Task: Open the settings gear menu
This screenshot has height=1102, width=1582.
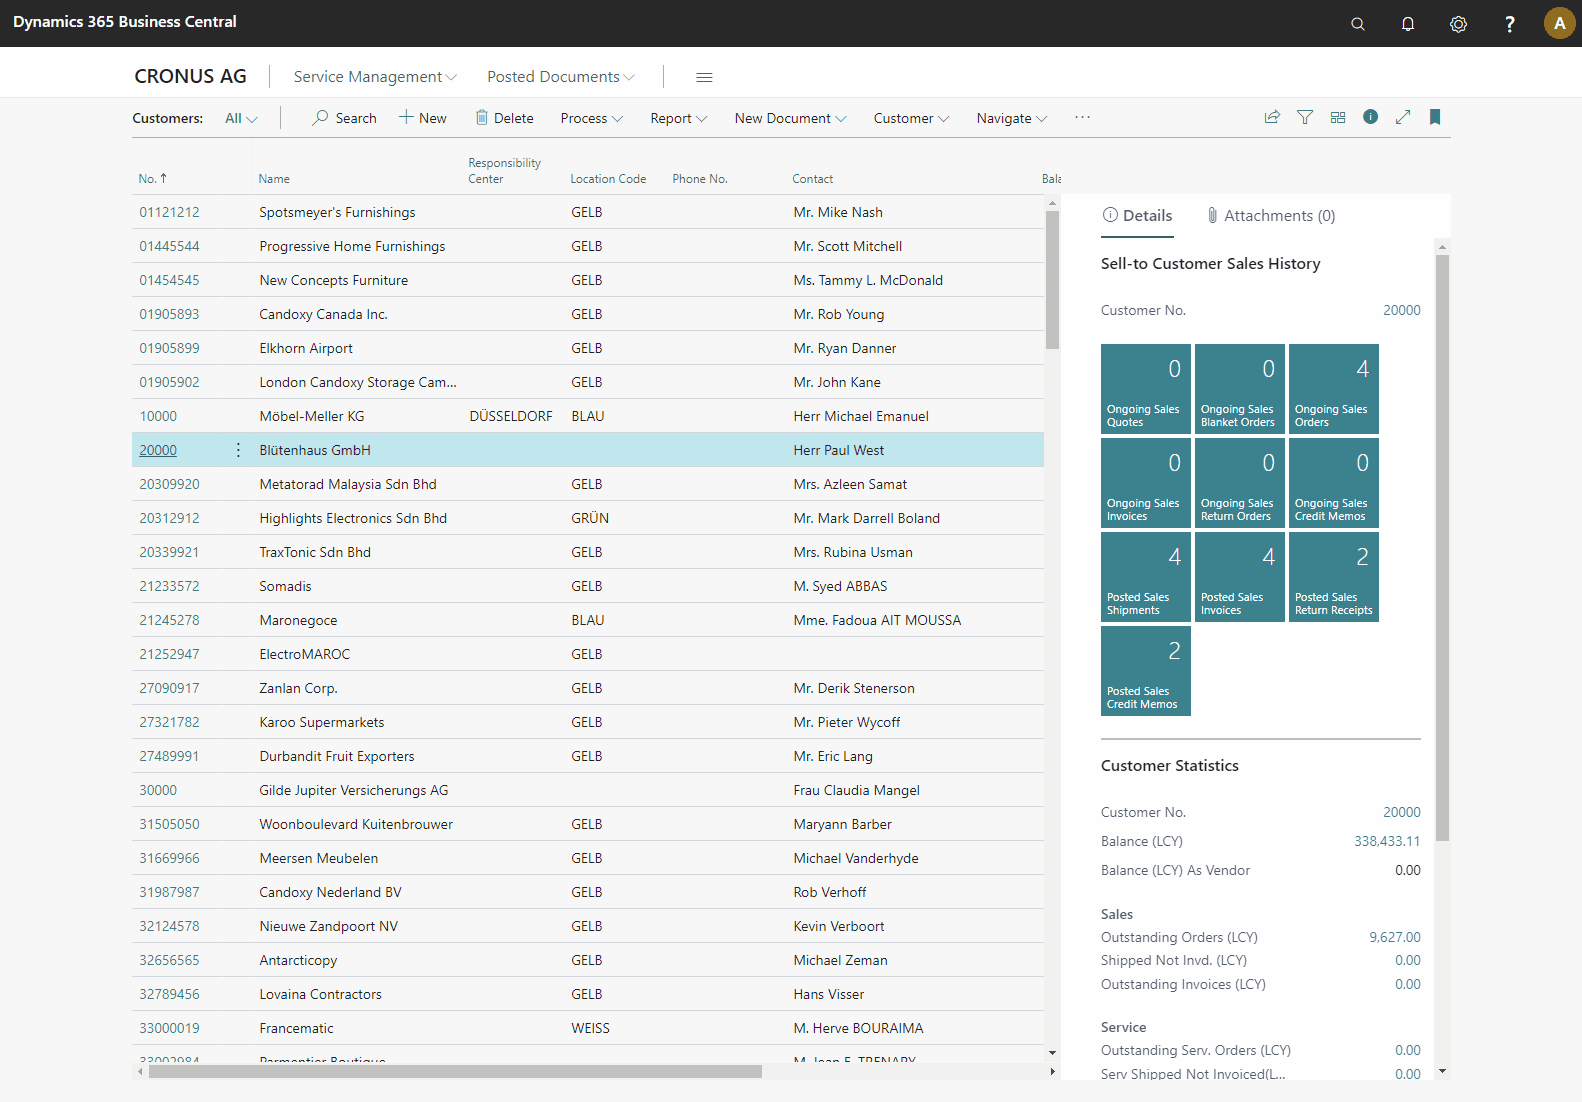Action: click(1458, 24)
